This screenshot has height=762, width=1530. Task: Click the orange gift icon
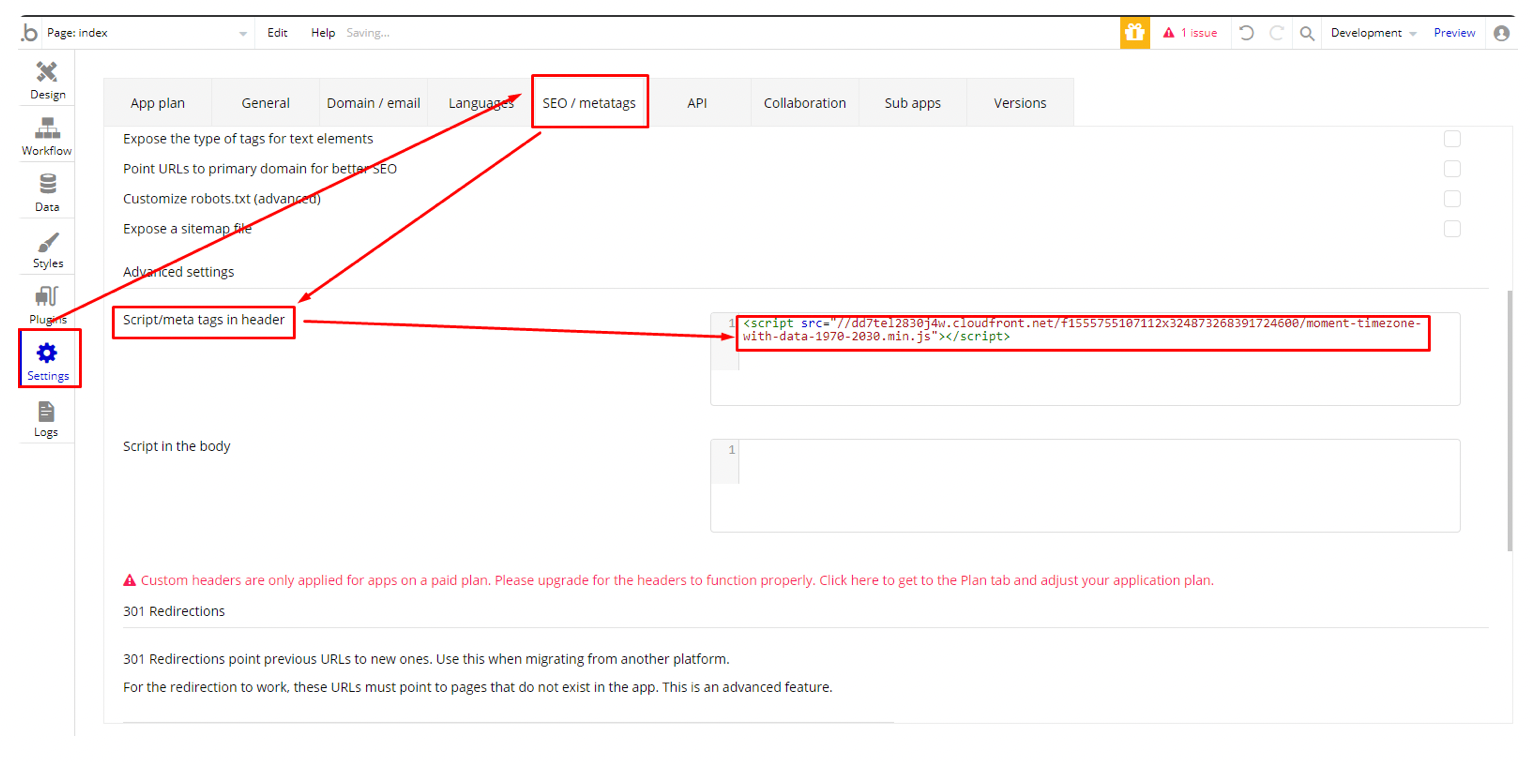(x=1134, y=33)
